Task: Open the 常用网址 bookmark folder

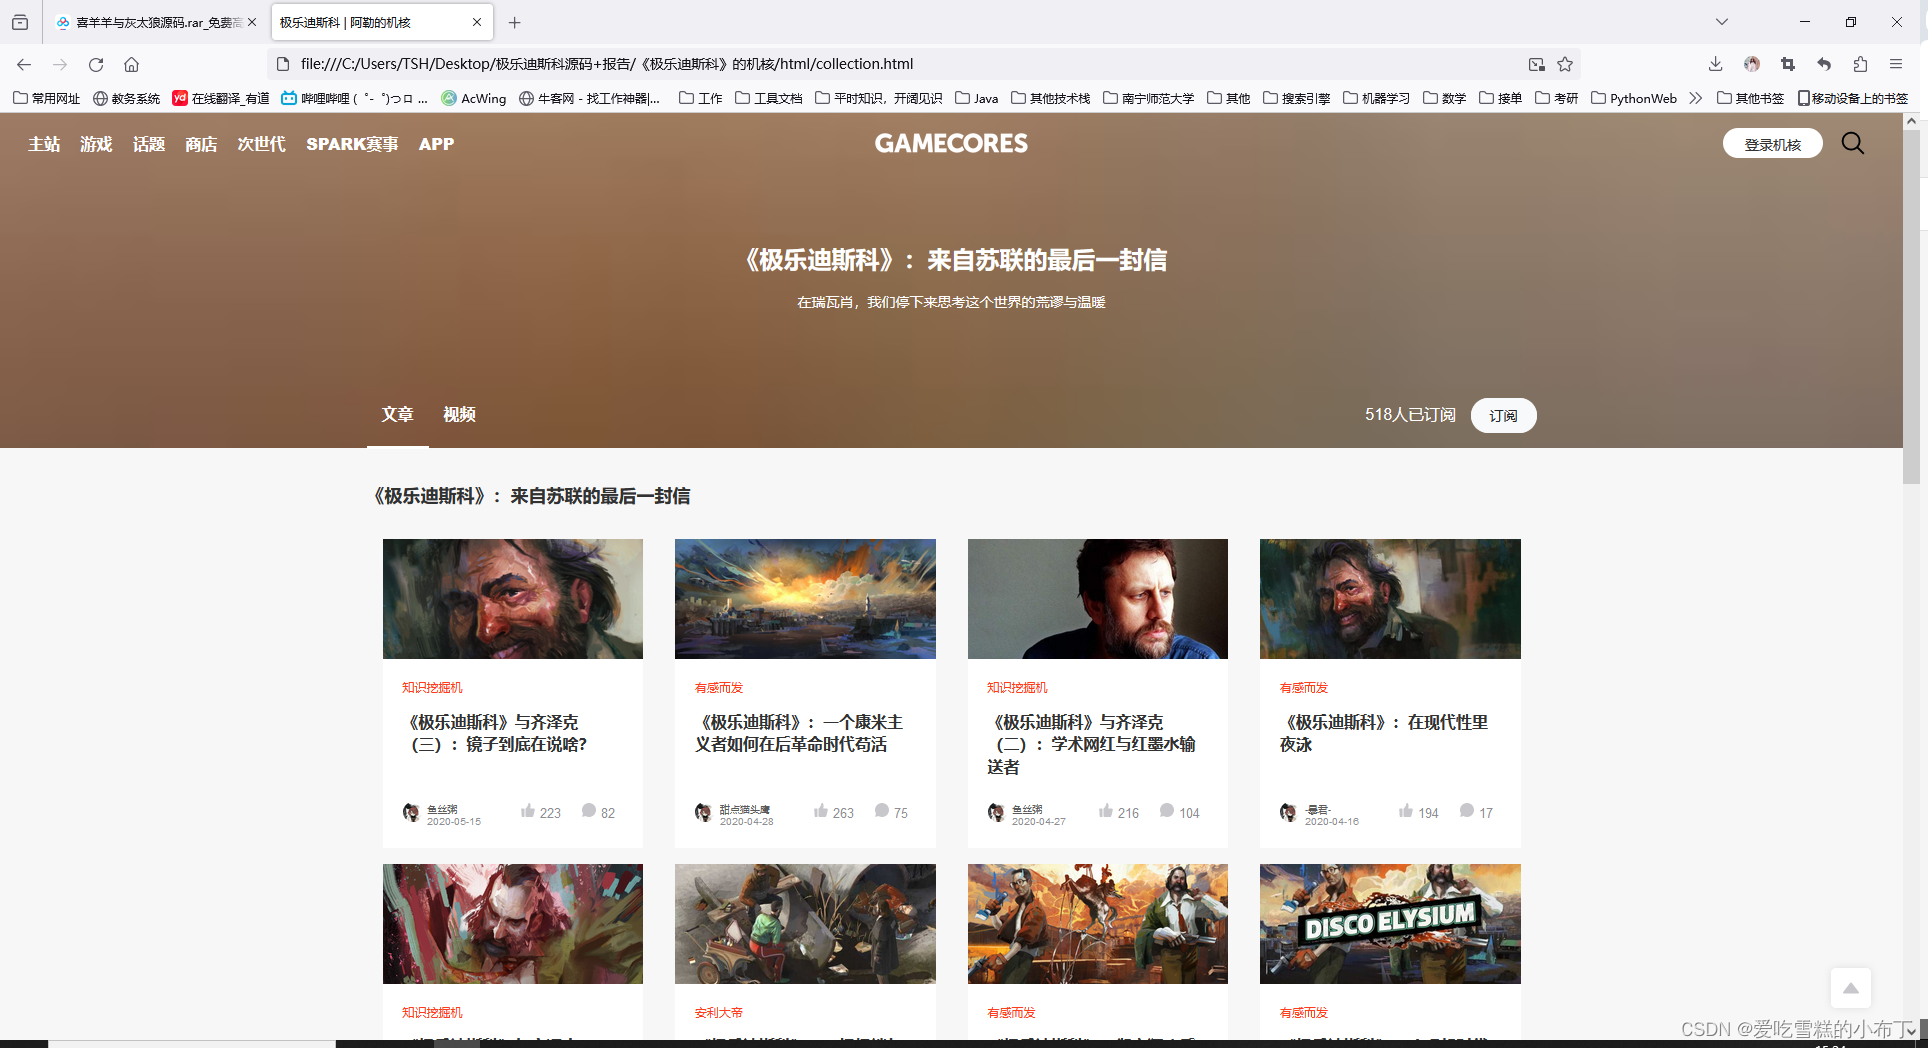Action: coord(46,98)
